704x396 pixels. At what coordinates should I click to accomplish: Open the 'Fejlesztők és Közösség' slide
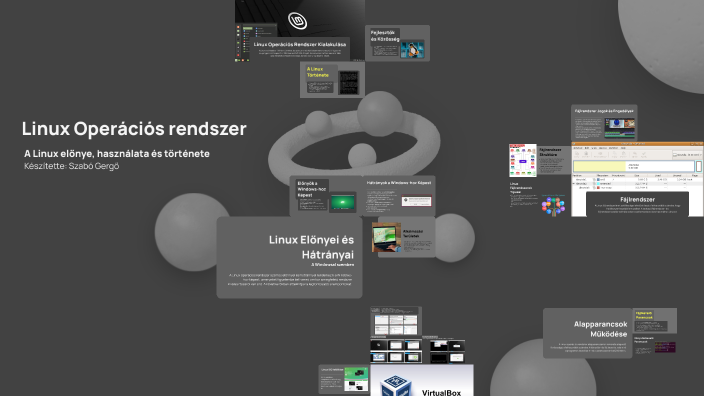tap(397, 43)
